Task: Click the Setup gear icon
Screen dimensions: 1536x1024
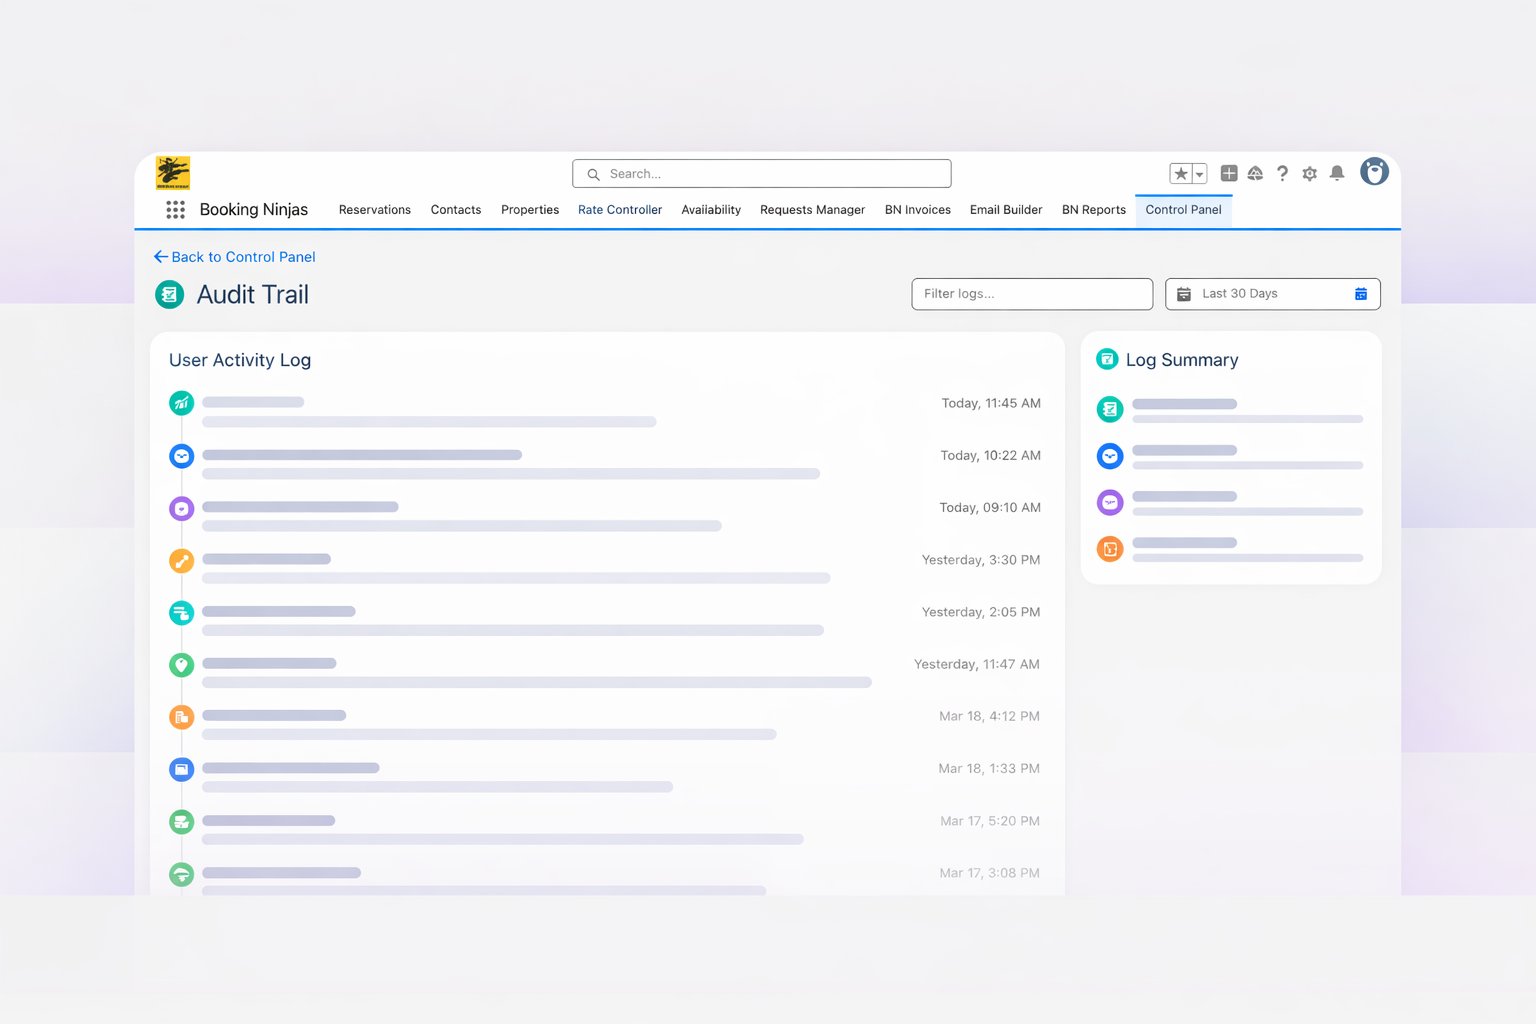Action: [1309, 173]
